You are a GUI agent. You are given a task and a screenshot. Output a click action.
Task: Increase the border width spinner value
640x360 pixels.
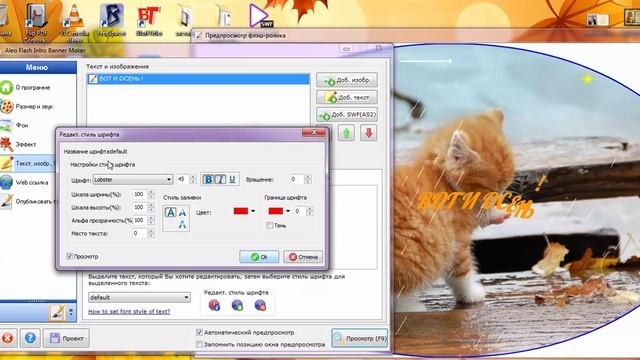click(x=309, y=209)
